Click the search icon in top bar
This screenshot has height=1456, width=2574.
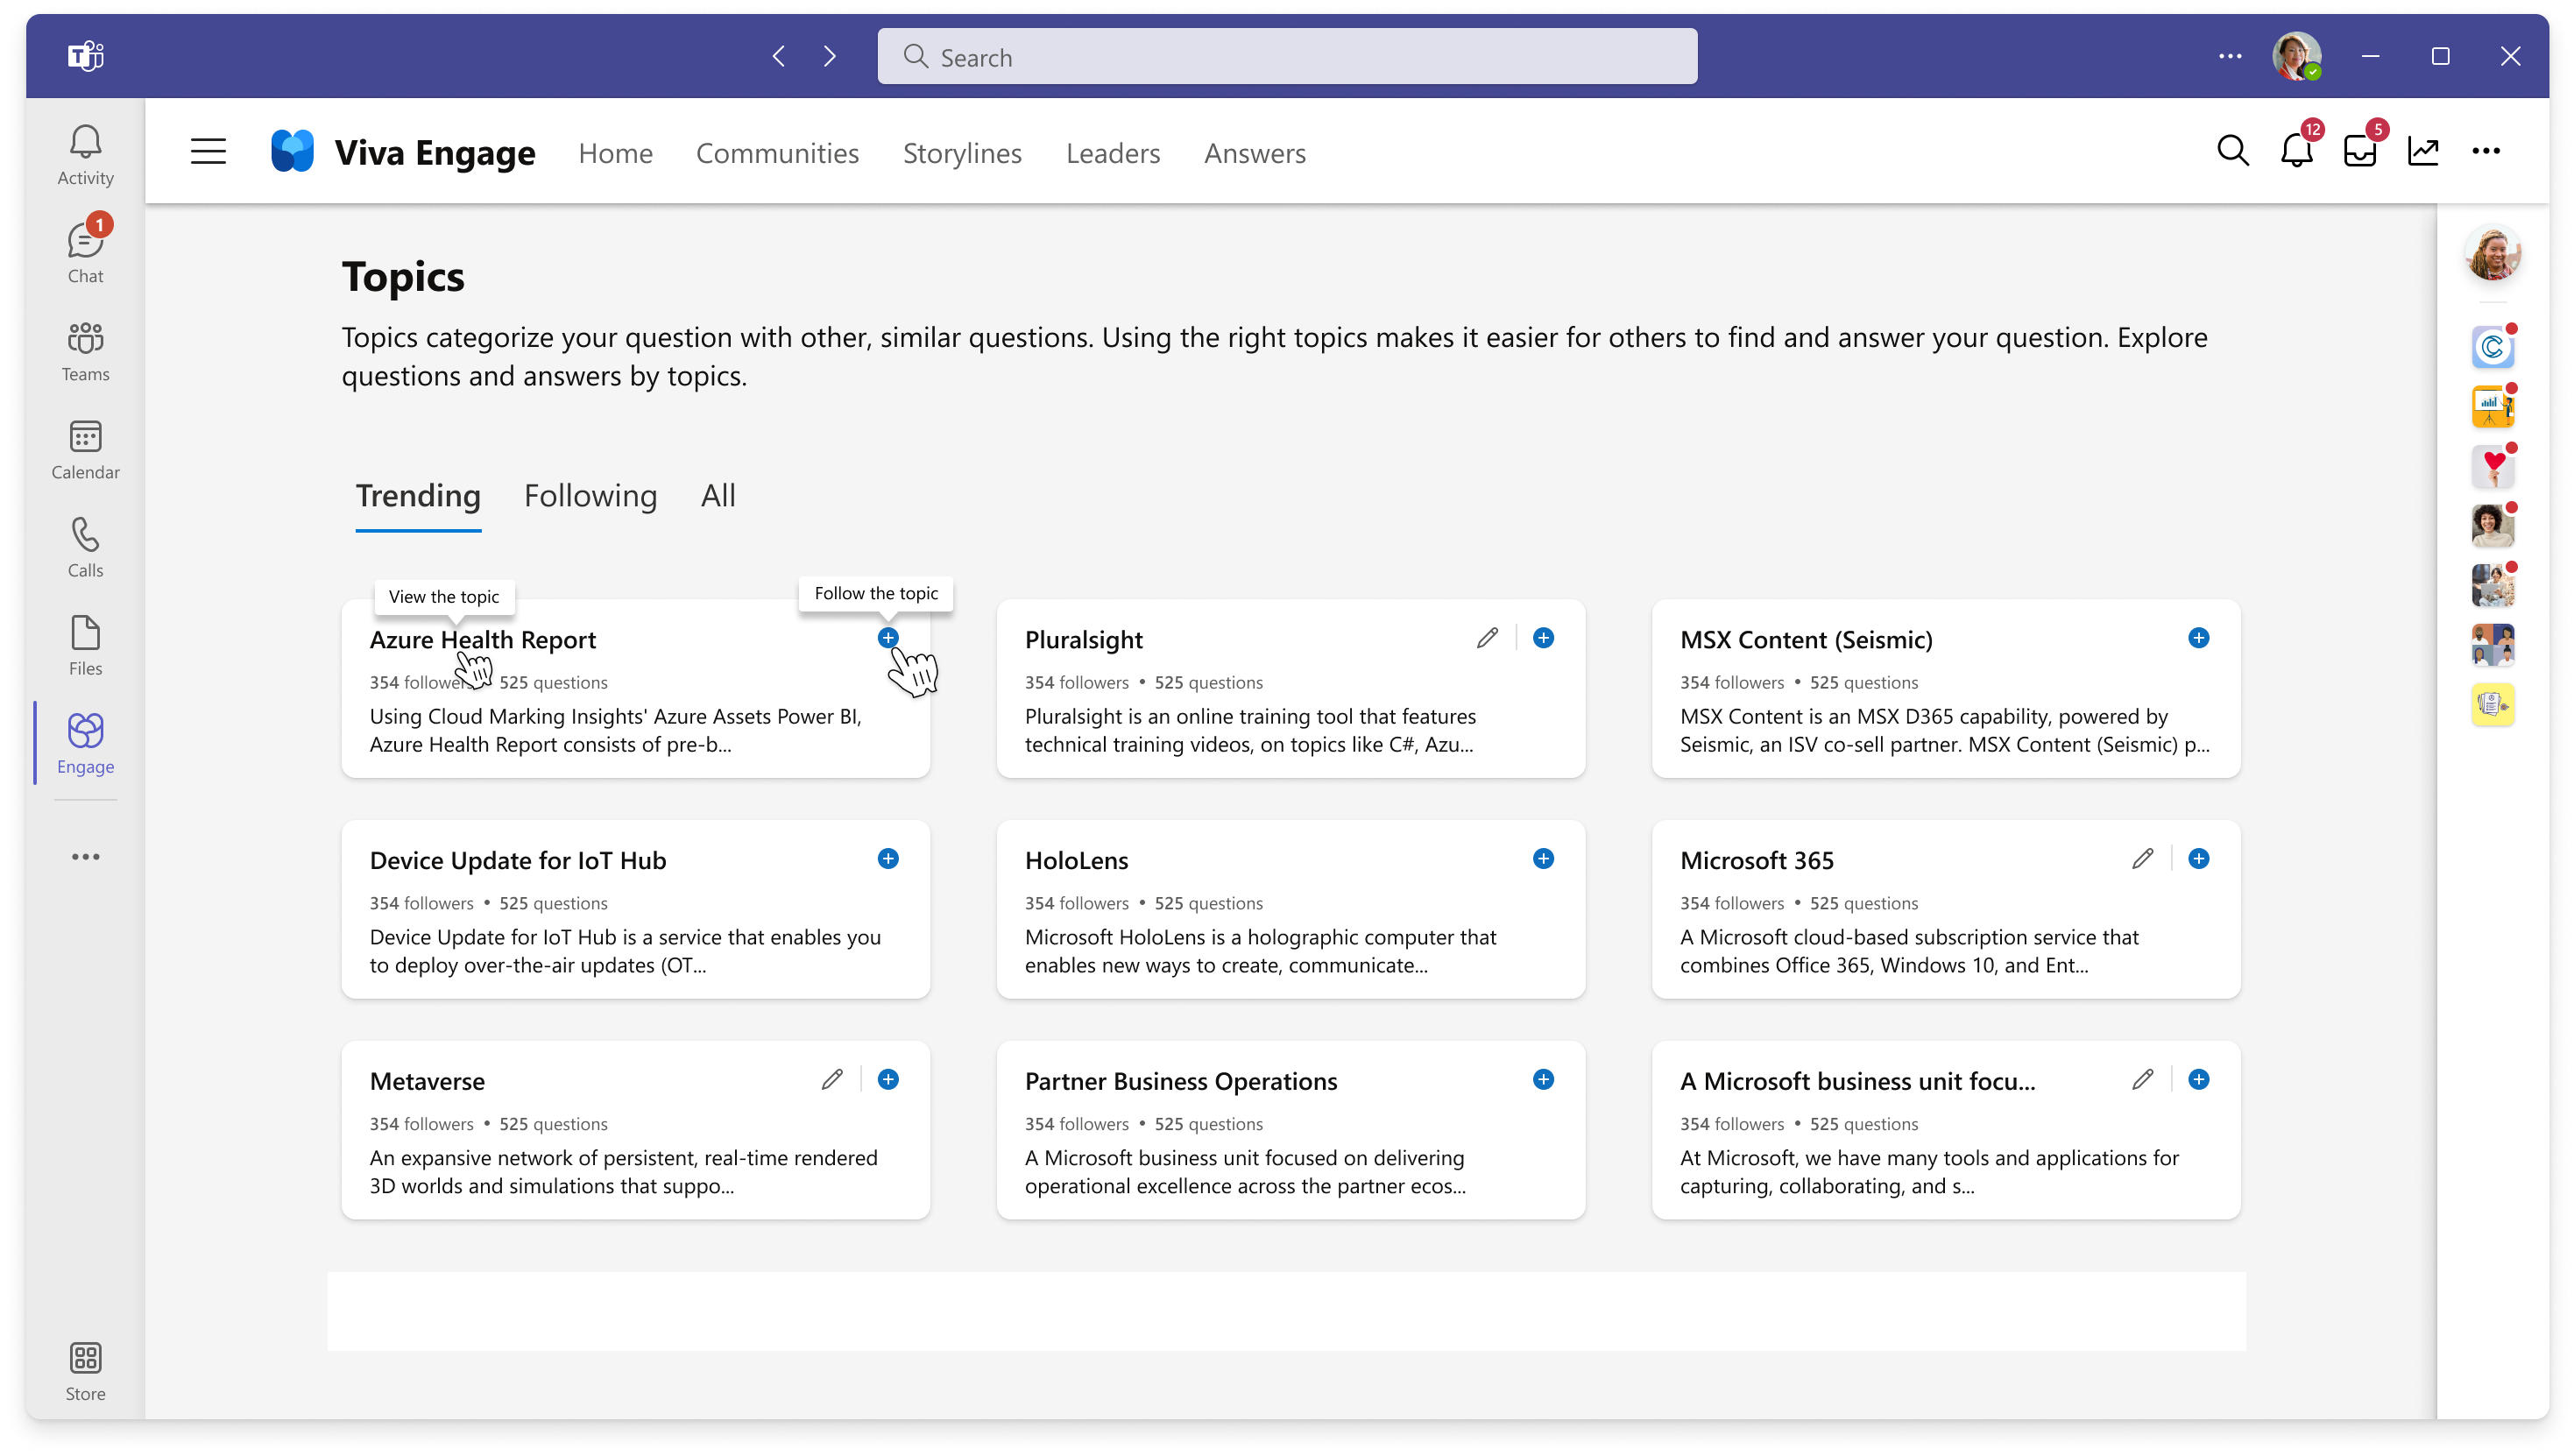click(x=2231, y=152)
